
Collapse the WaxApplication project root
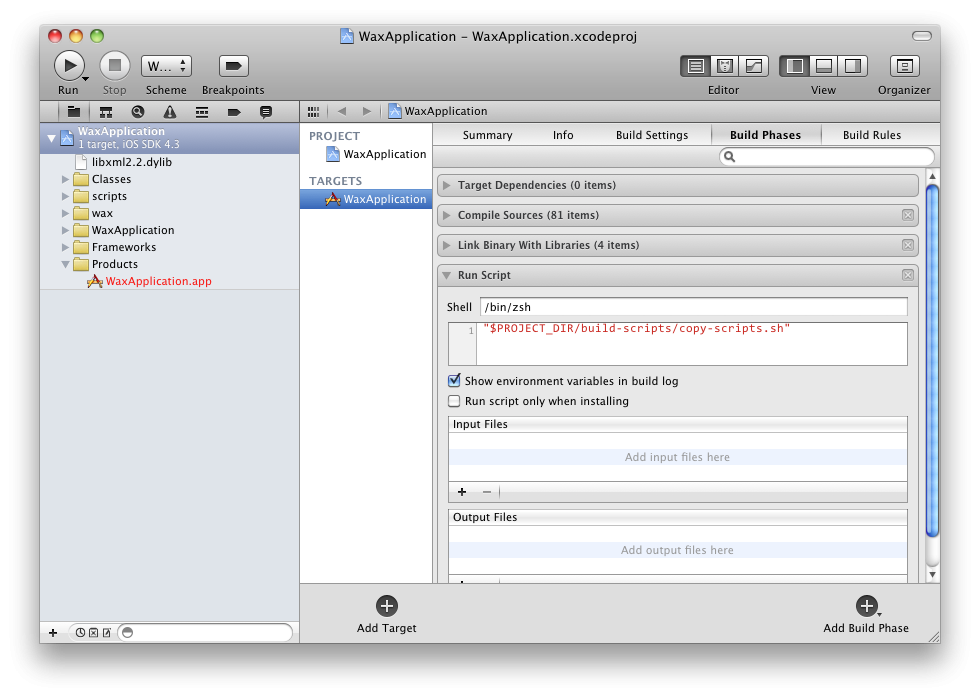click(51, 138)
